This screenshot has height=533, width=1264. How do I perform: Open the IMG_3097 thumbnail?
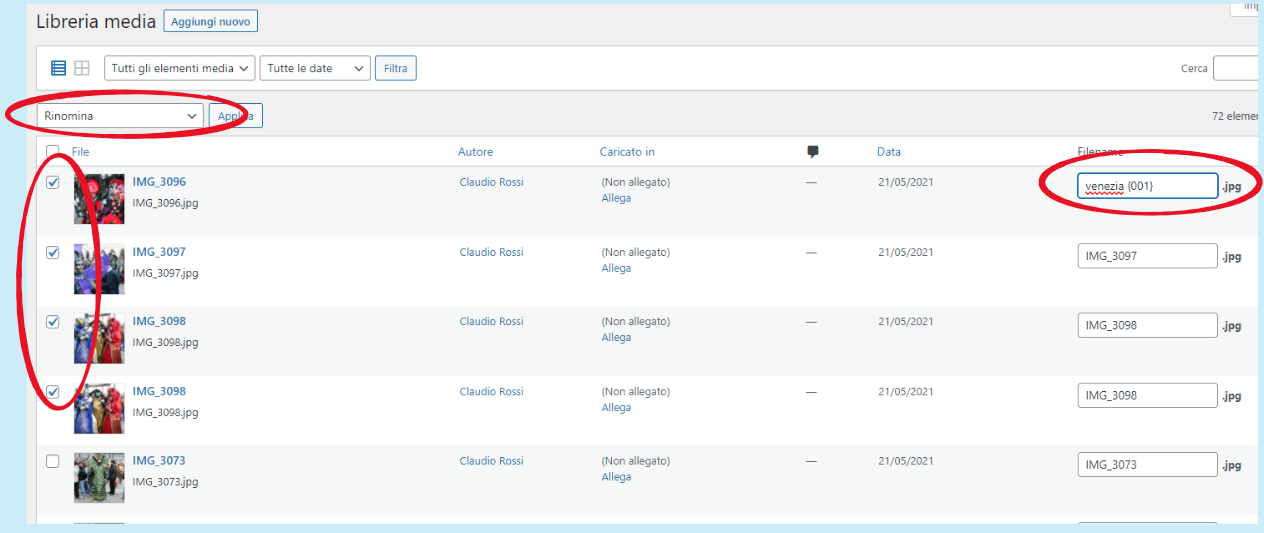[99, 269]
